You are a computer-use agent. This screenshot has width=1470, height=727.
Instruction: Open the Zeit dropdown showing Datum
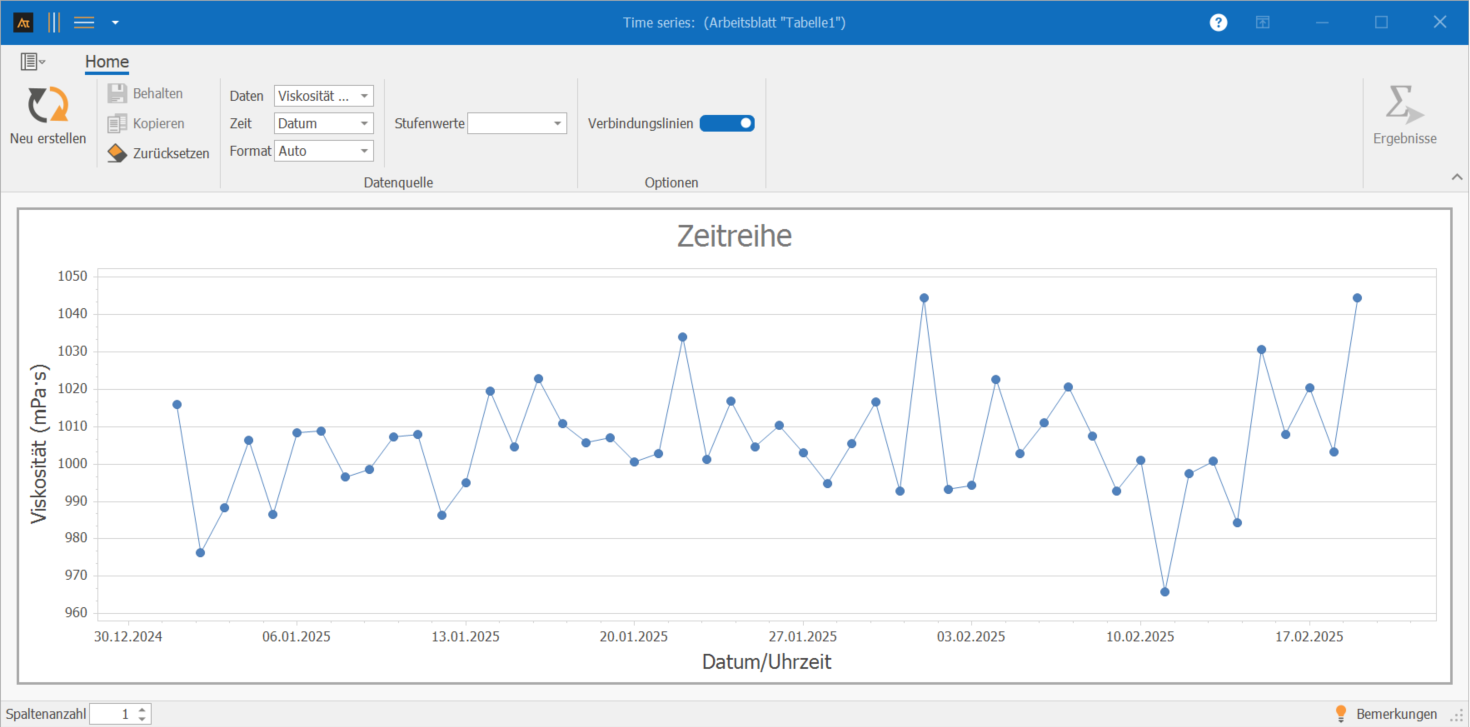pyautogui.click(x=323, y=123)
